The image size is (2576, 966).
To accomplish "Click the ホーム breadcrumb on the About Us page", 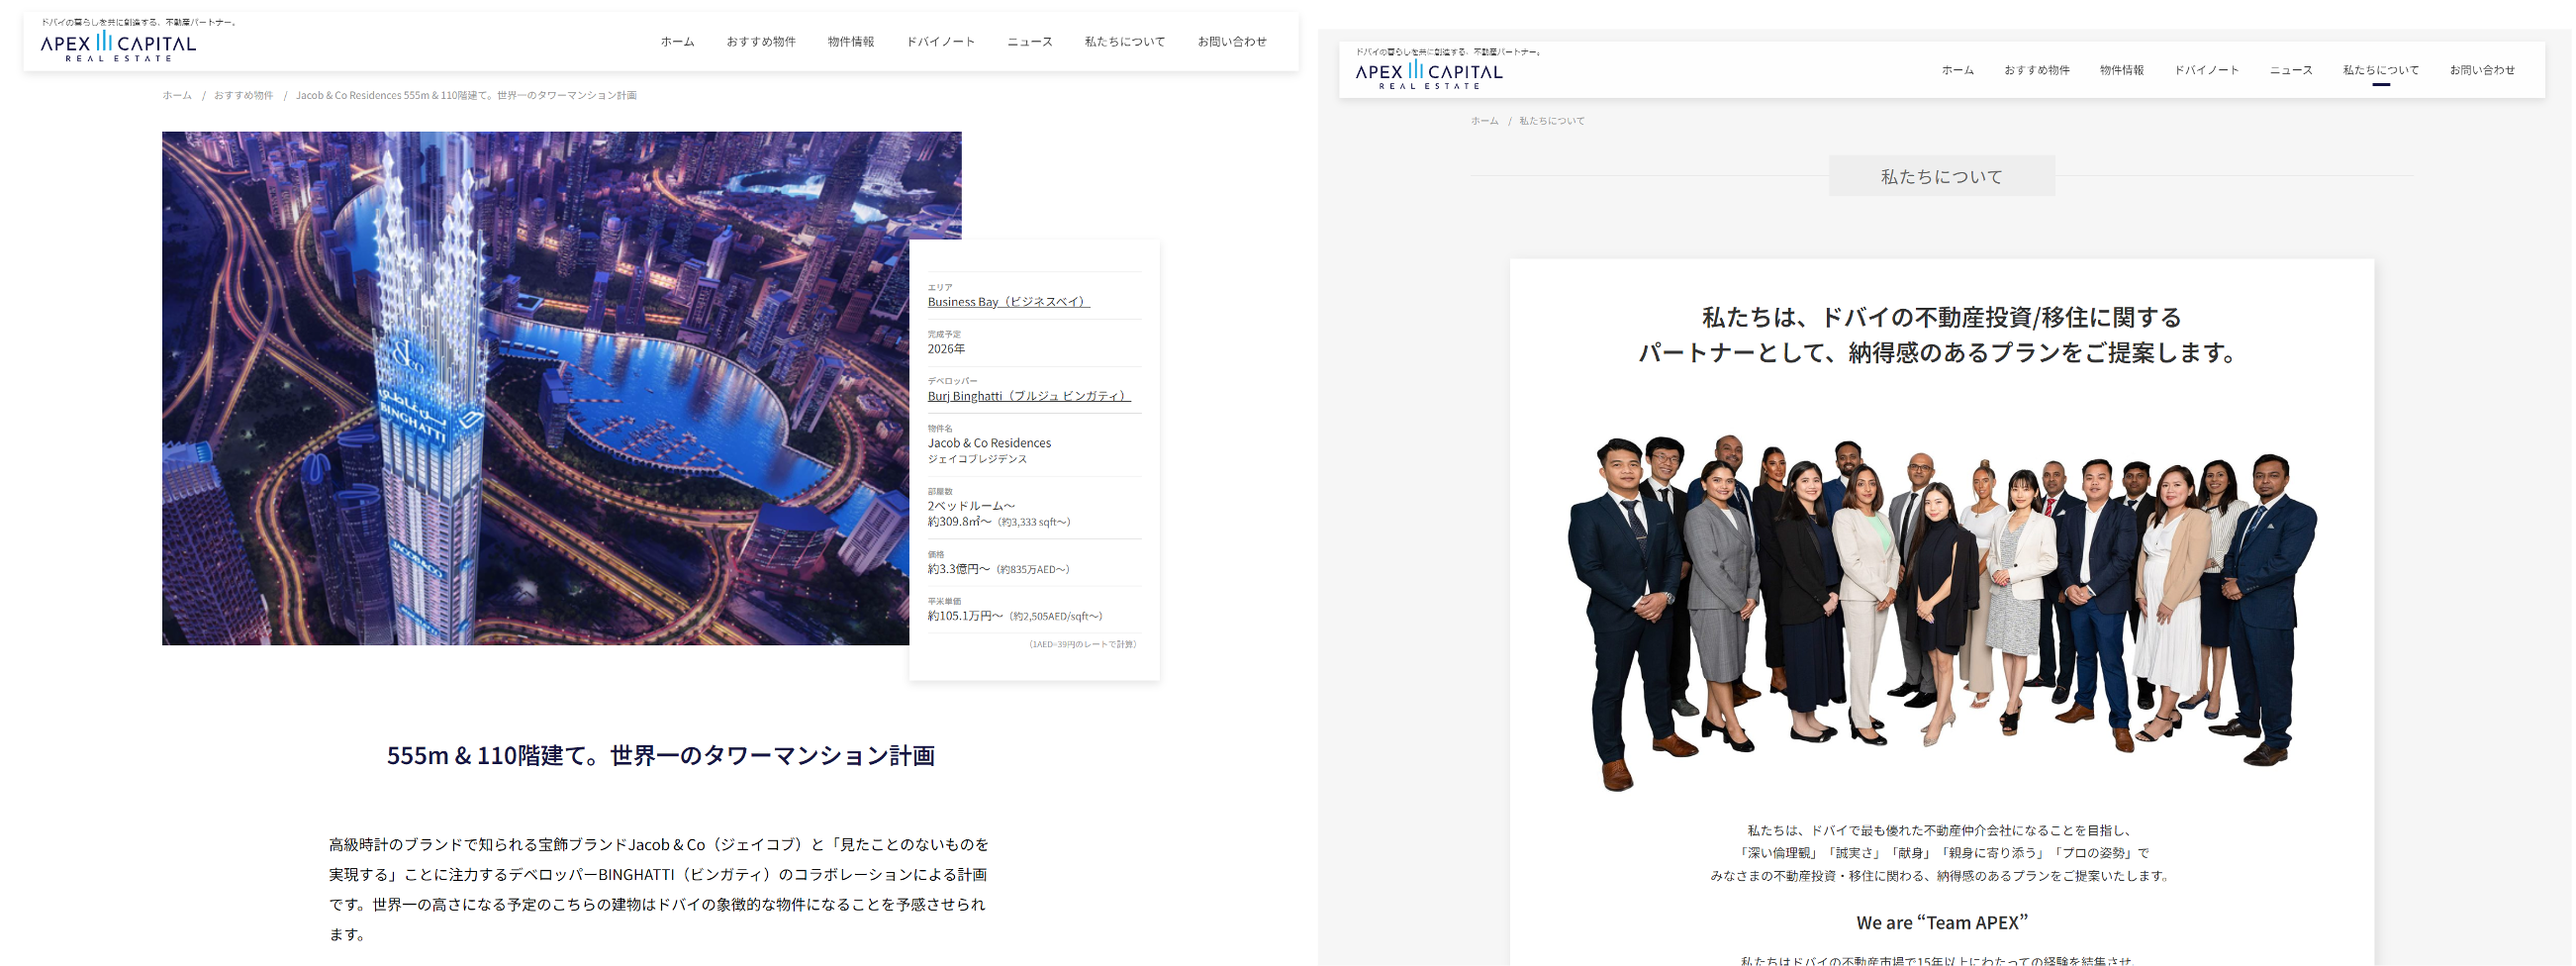I will tap(1484, 121).
